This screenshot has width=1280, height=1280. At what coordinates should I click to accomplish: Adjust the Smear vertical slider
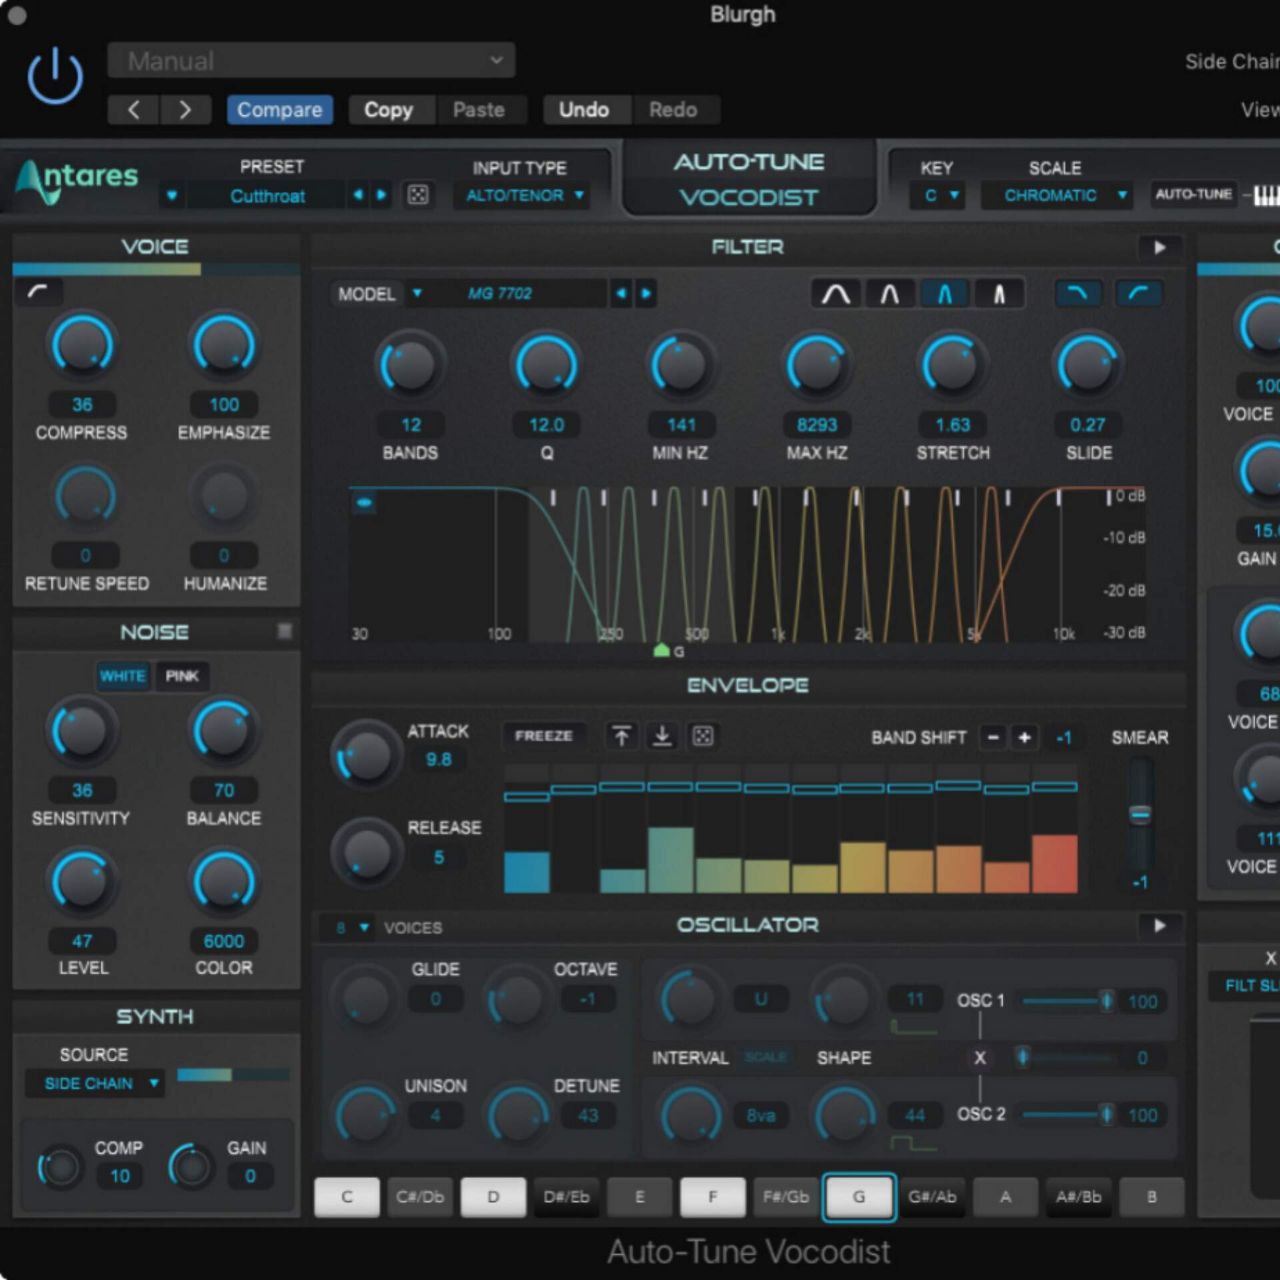pyautogui.click(x=1140, y=815)
